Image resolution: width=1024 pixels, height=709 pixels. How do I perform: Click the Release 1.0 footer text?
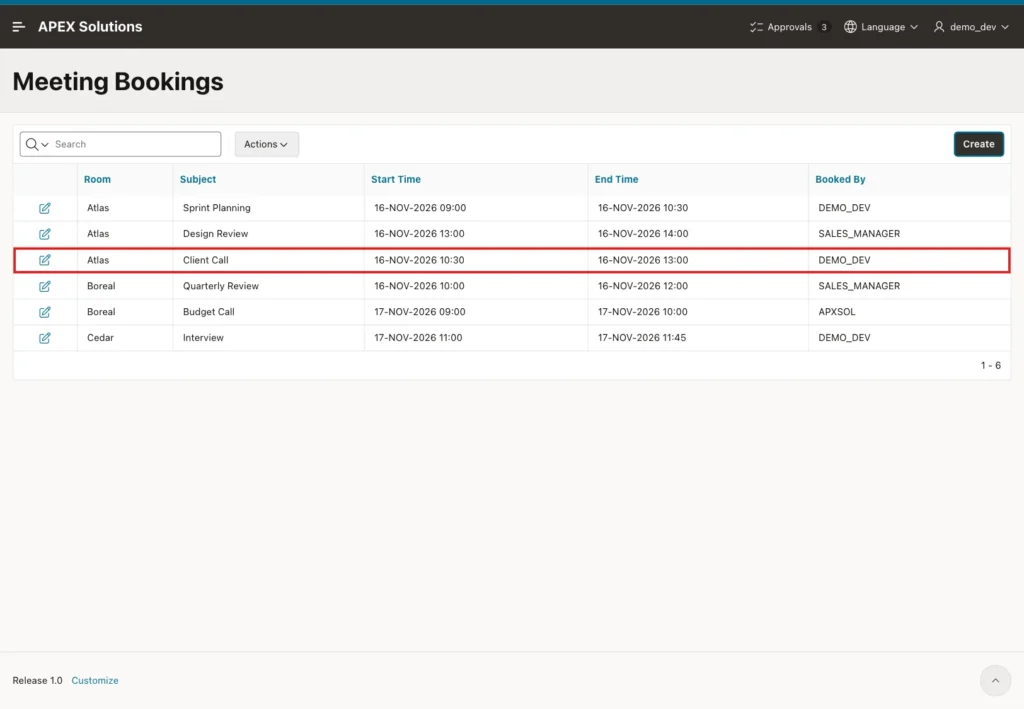click(x=37, y=680)
